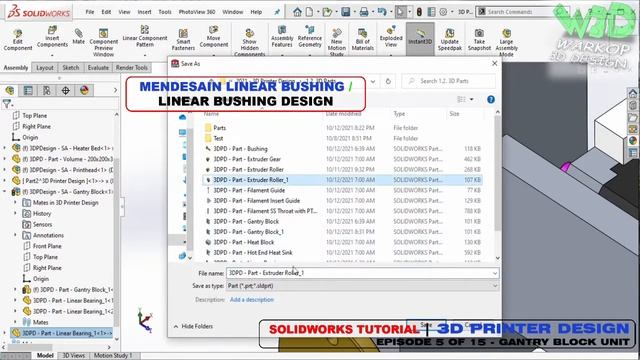640x360 pixels.
Task: Click the Edit Component tool
Action: (18, 40)
